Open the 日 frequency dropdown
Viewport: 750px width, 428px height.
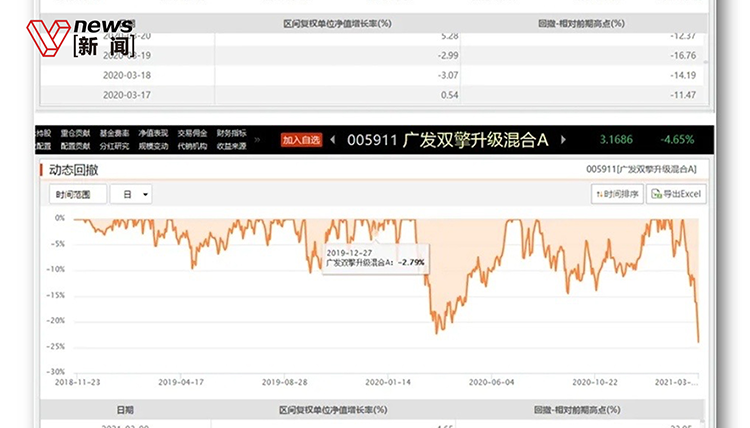coord(131,194)
